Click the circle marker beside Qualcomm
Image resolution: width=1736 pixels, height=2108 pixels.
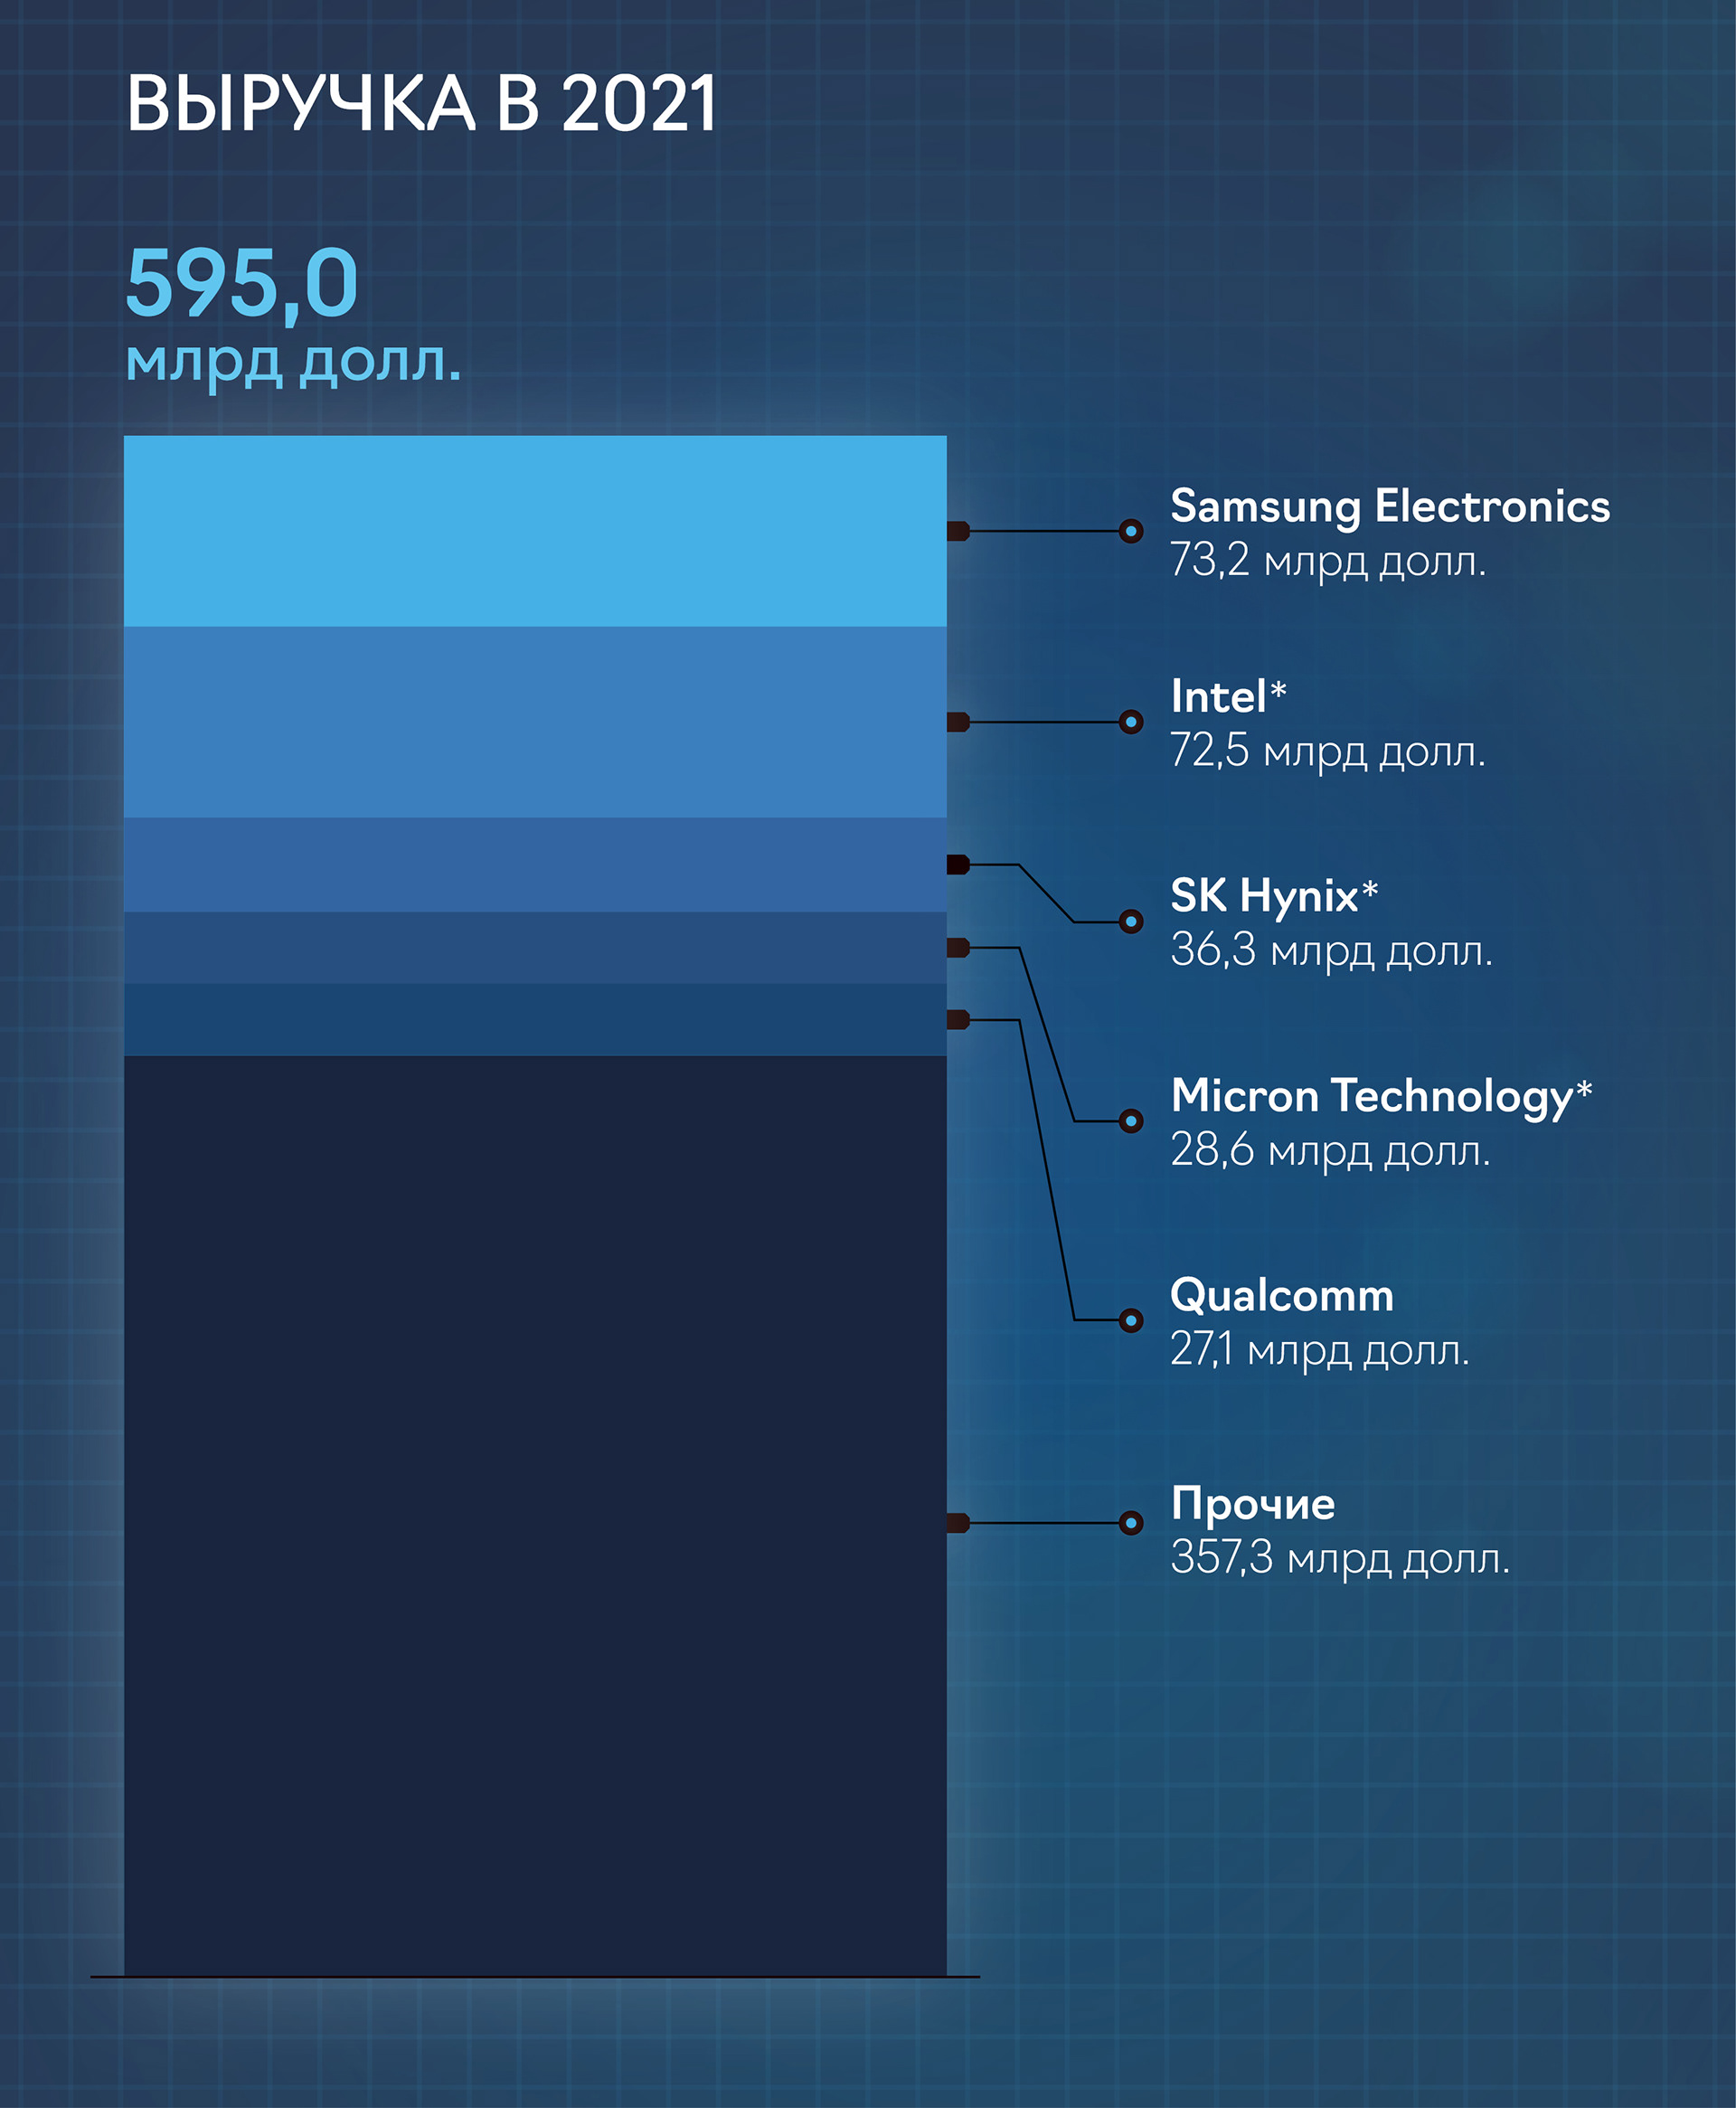point(1131,1321)
